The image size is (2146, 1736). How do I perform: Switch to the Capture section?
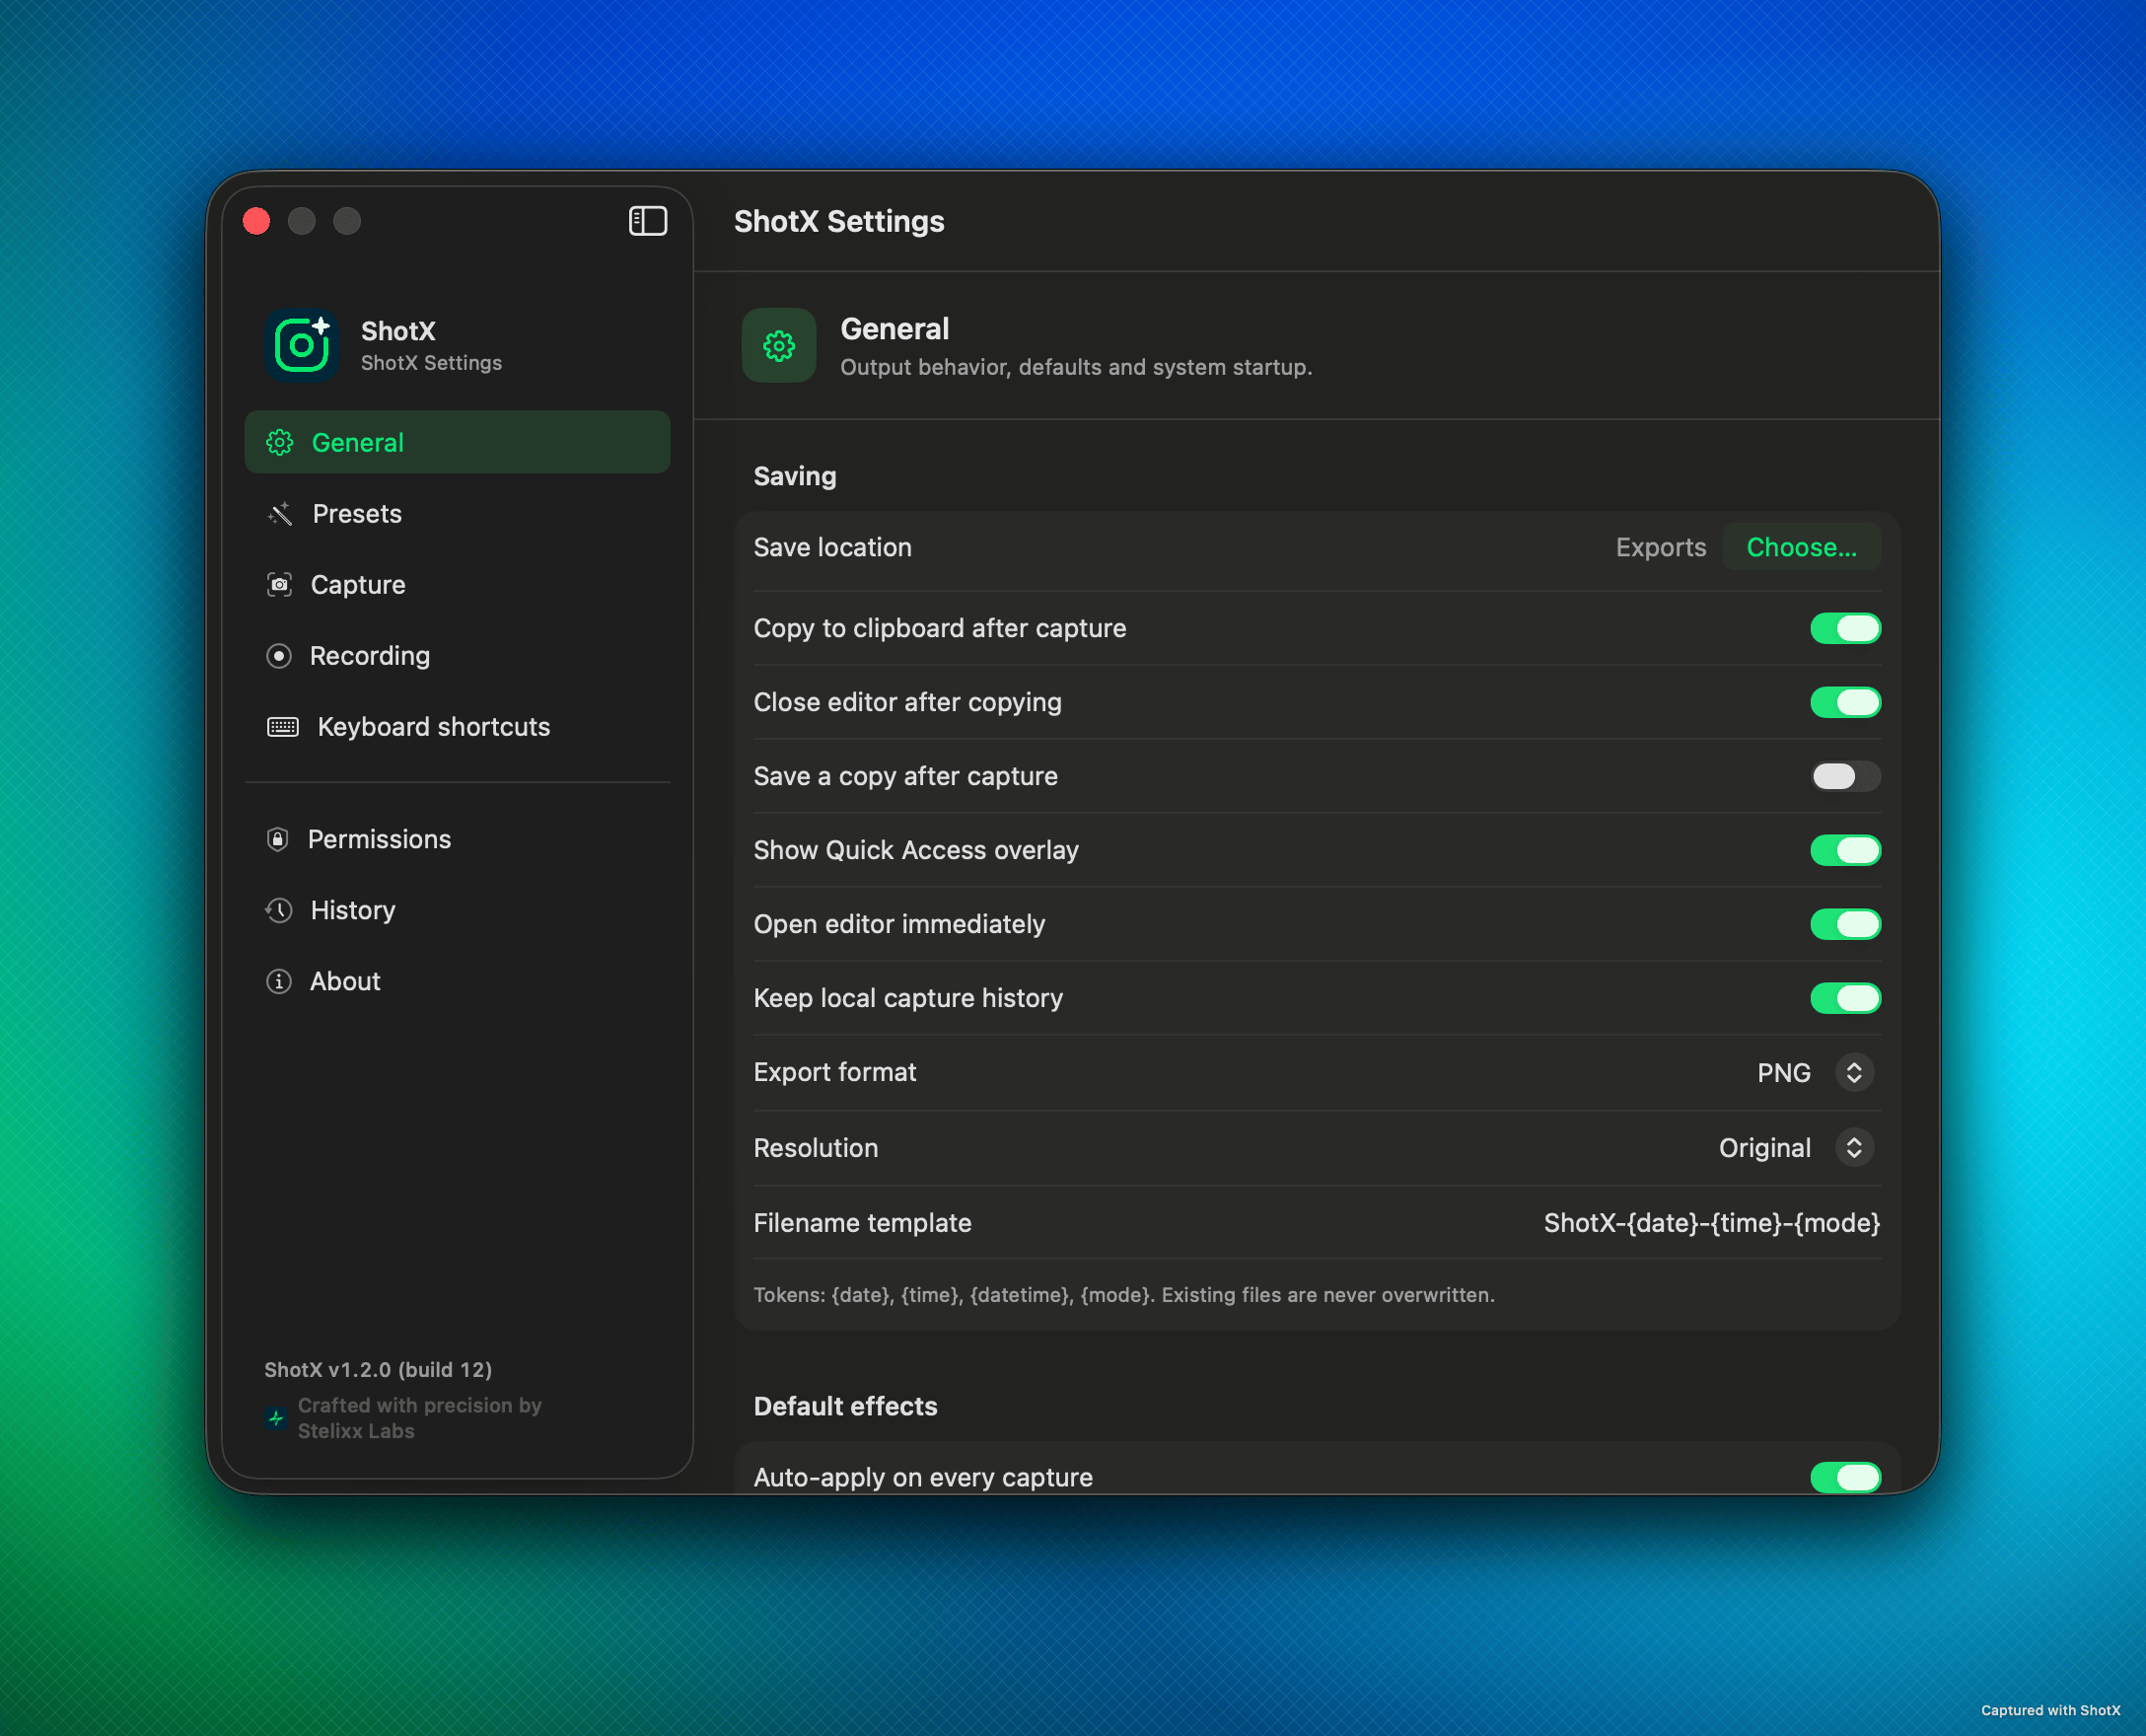(x=457, y=585)
